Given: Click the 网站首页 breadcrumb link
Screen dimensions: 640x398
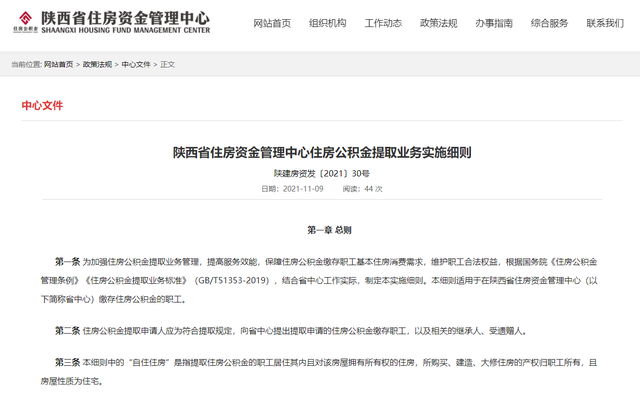Looking at the screenshot, I should 58,64.
